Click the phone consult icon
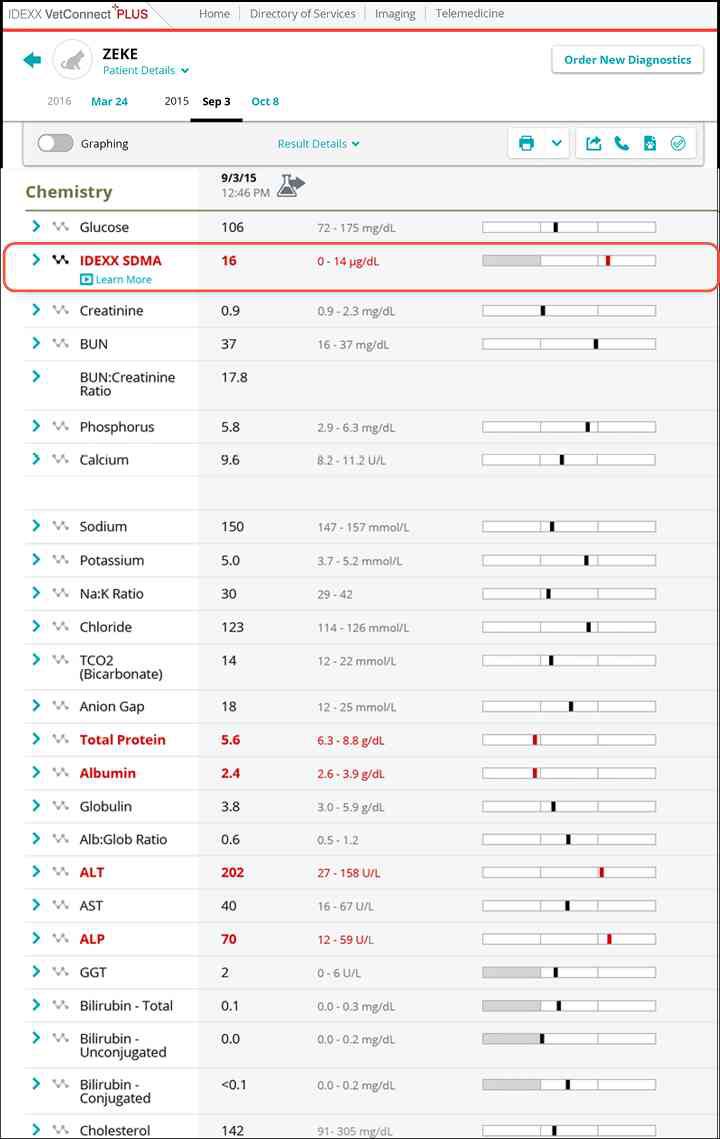The image size is (720, 1139). click(622, 144)
